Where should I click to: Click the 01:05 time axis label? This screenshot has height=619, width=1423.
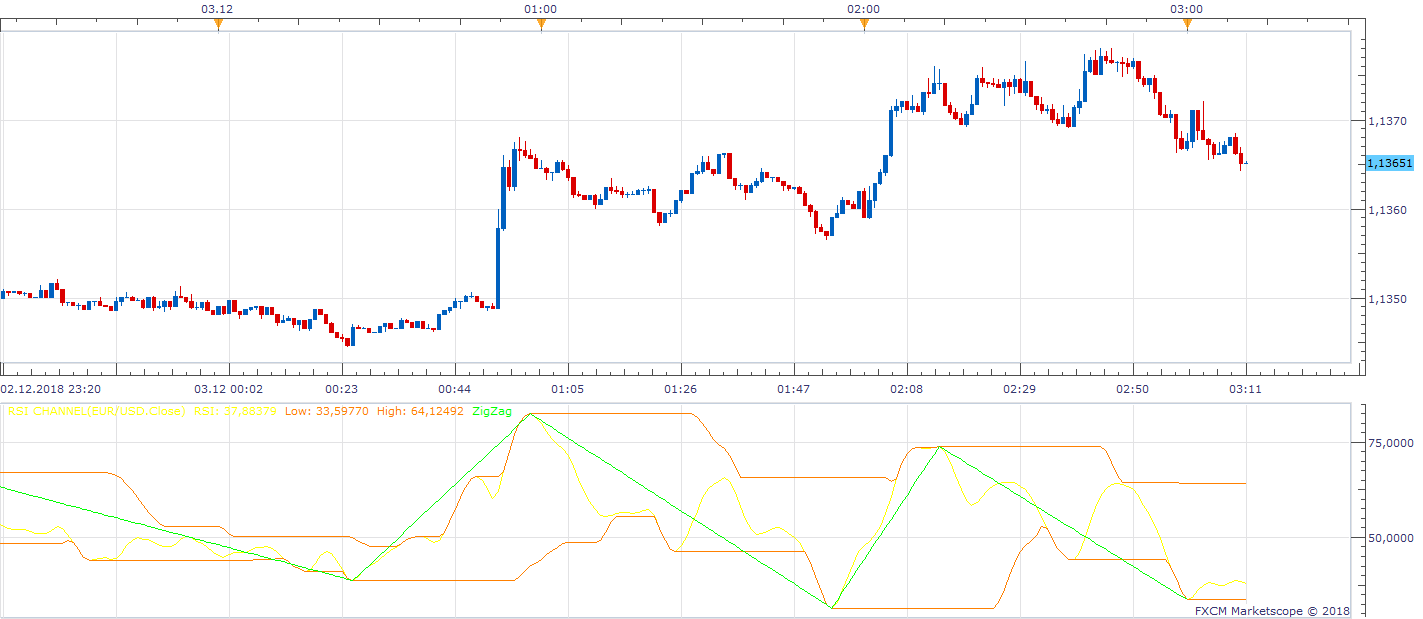point(568,388)
